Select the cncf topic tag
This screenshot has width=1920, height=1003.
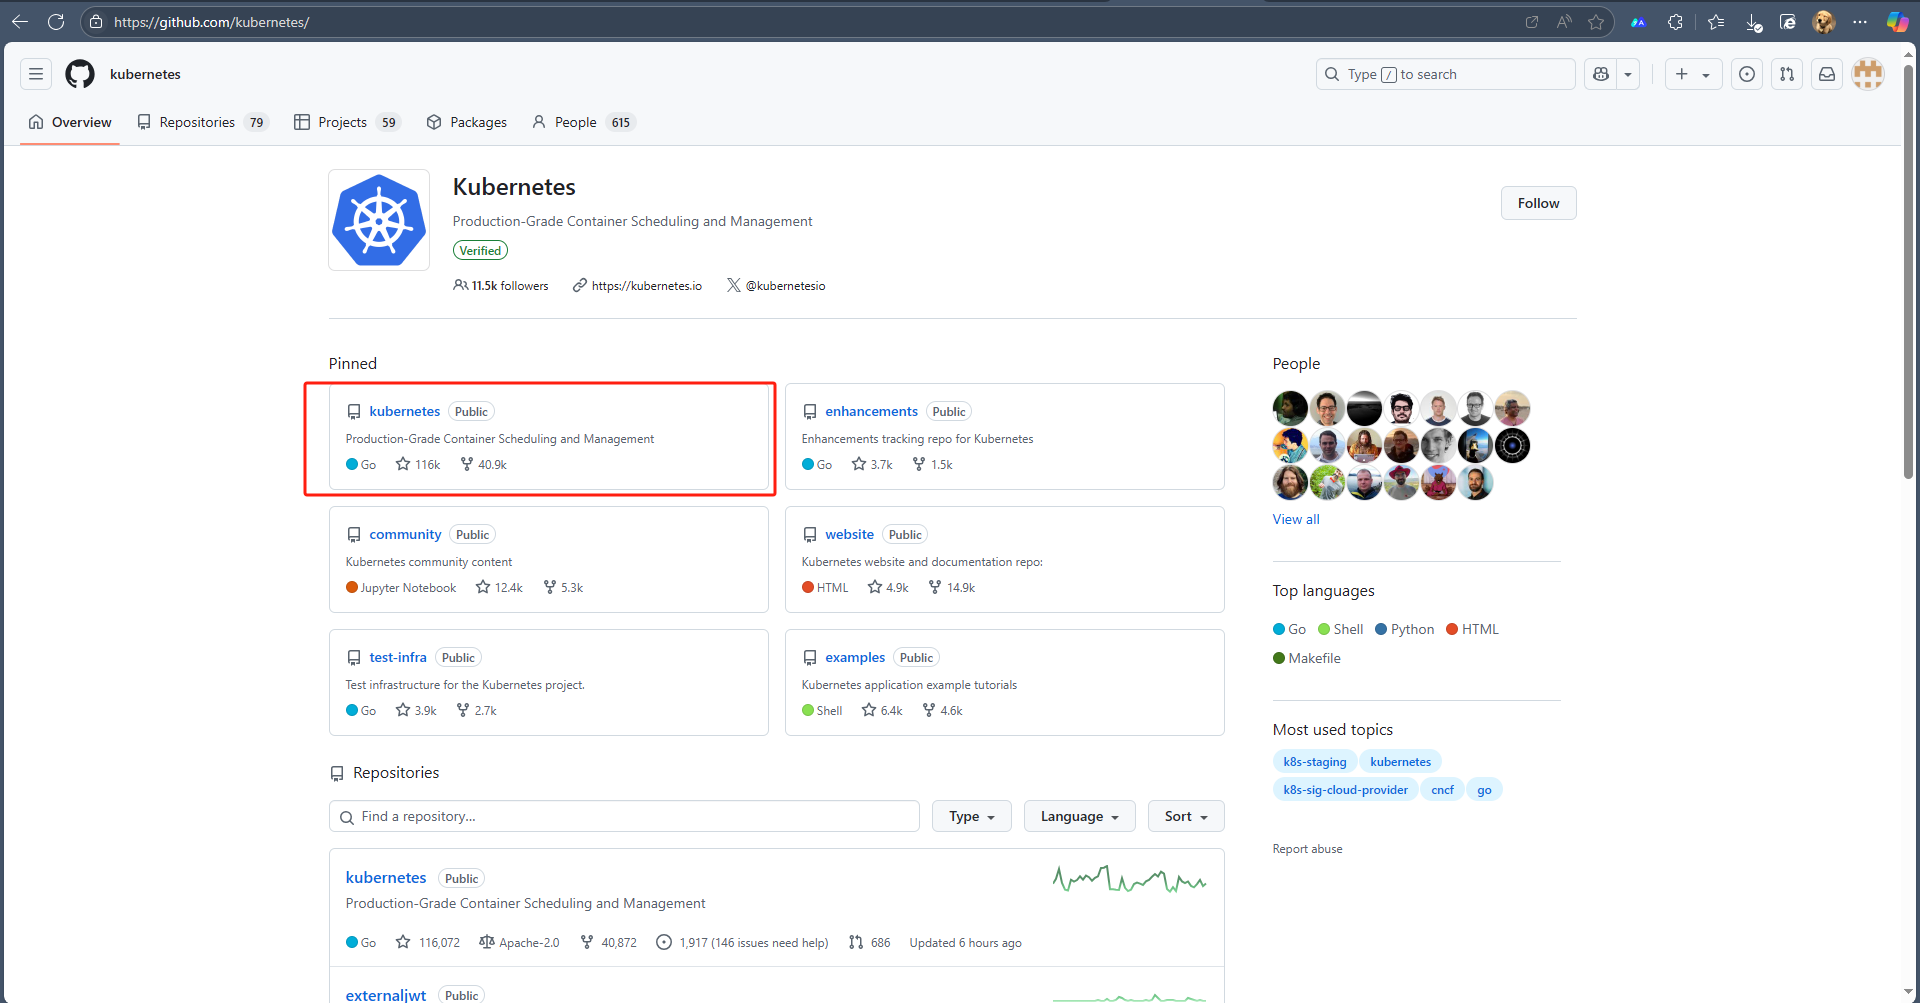[1442, 790]
